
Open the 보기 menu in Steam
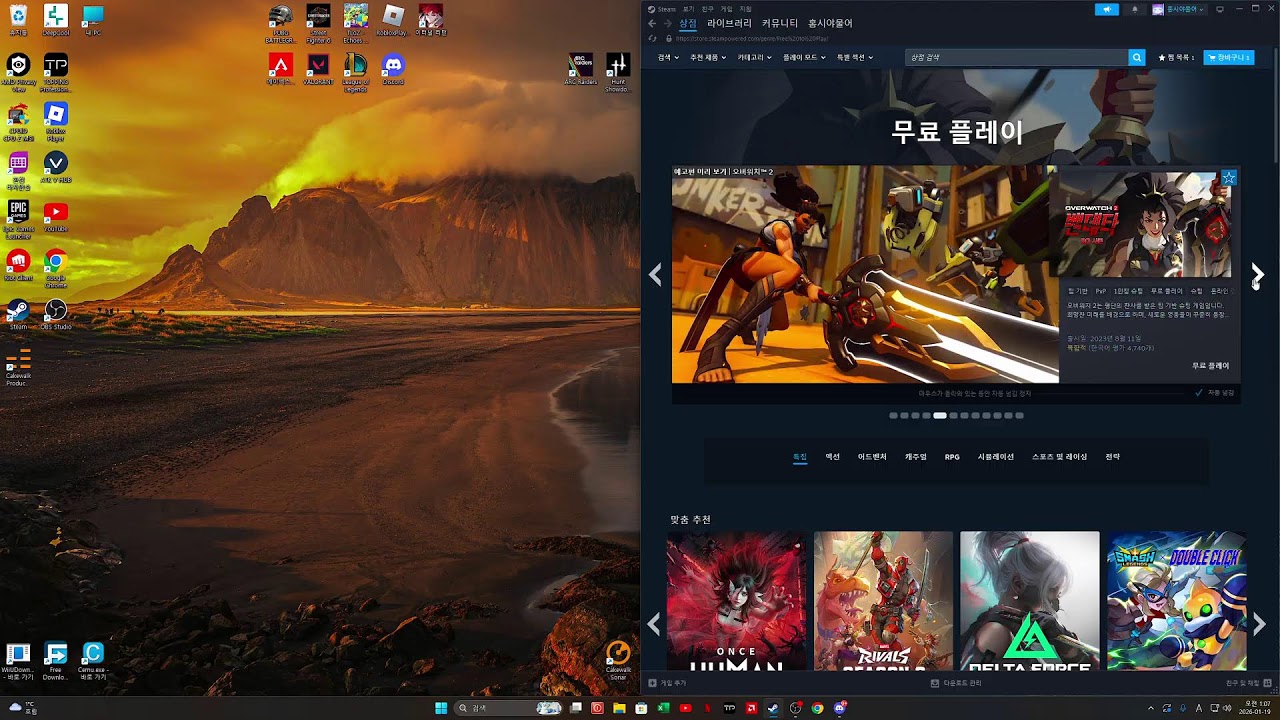[688, 9]
